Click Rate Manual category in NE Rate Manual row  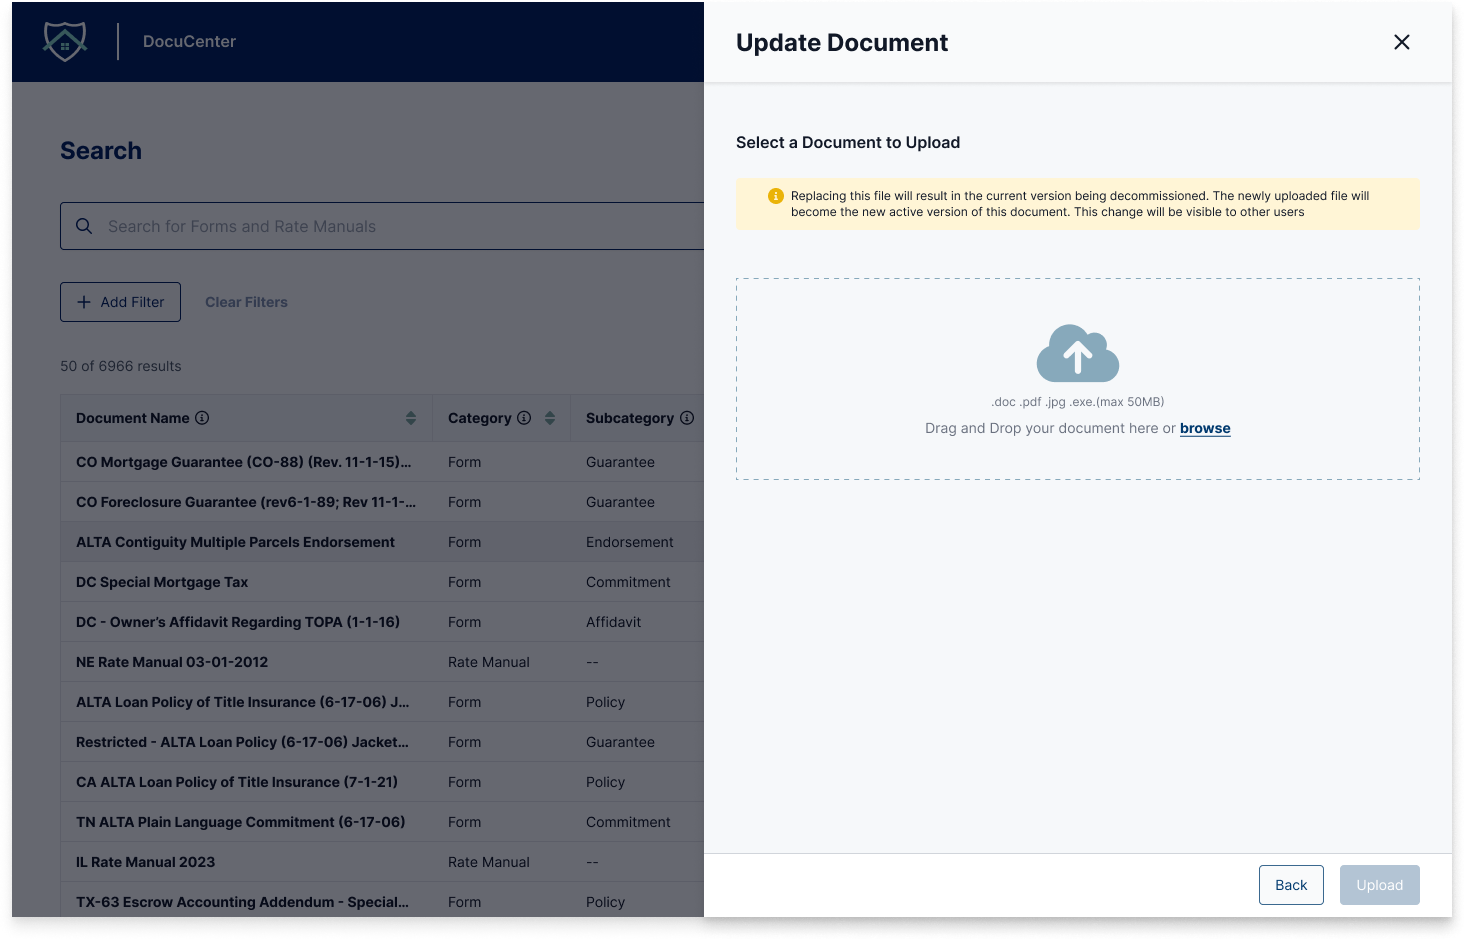(489, 662)
